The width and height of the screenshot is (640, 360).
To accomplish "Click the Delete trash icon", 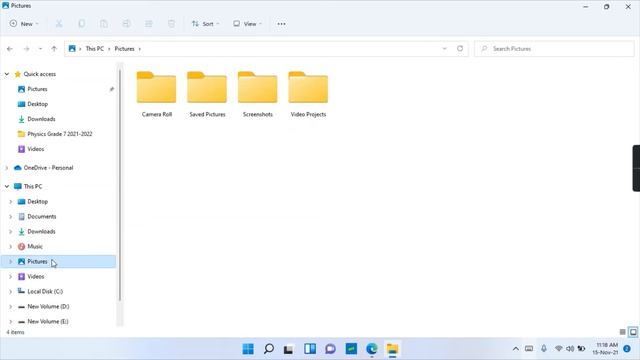I will tap(171, 24).
